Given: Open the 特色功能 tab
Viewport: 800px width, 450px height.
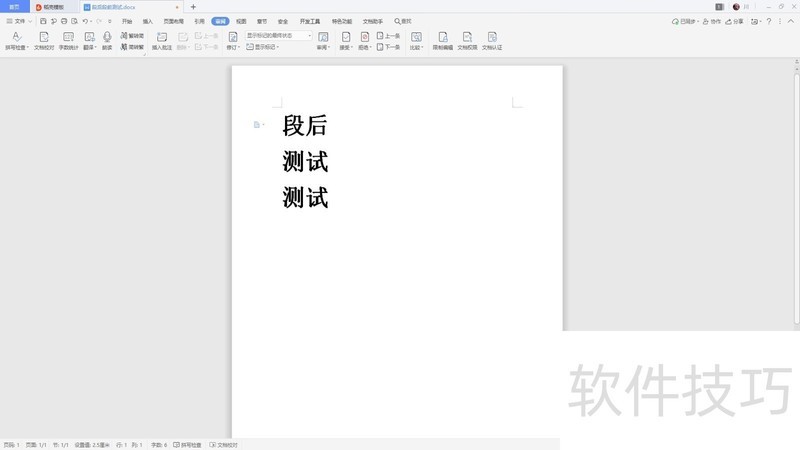Looking at the screenshot, I should 342,21.
